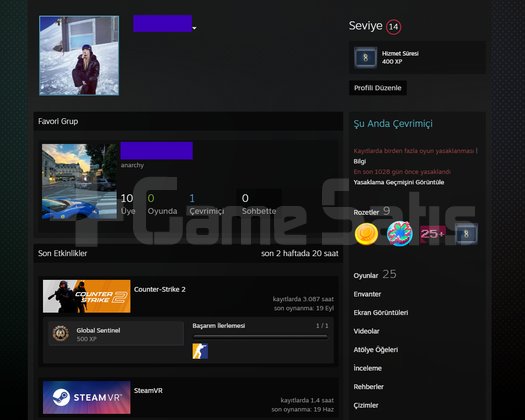Screen dimensions: 525x420
Task: Select the 25+ games collector badge
Action: pyautogui.click(x=433, y=233)
